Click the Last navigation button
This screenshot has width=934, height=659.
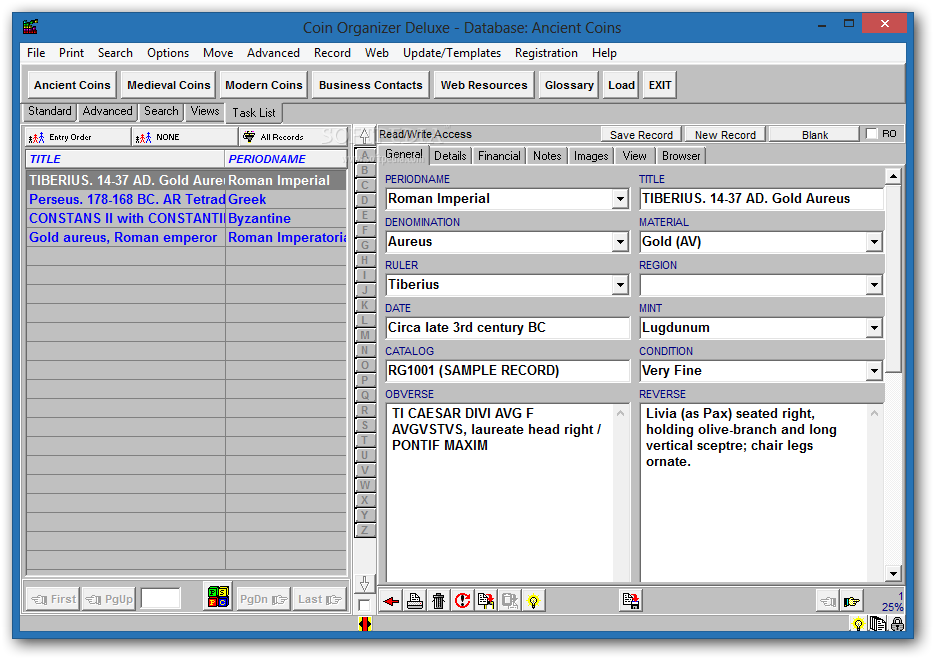(320, 599)
